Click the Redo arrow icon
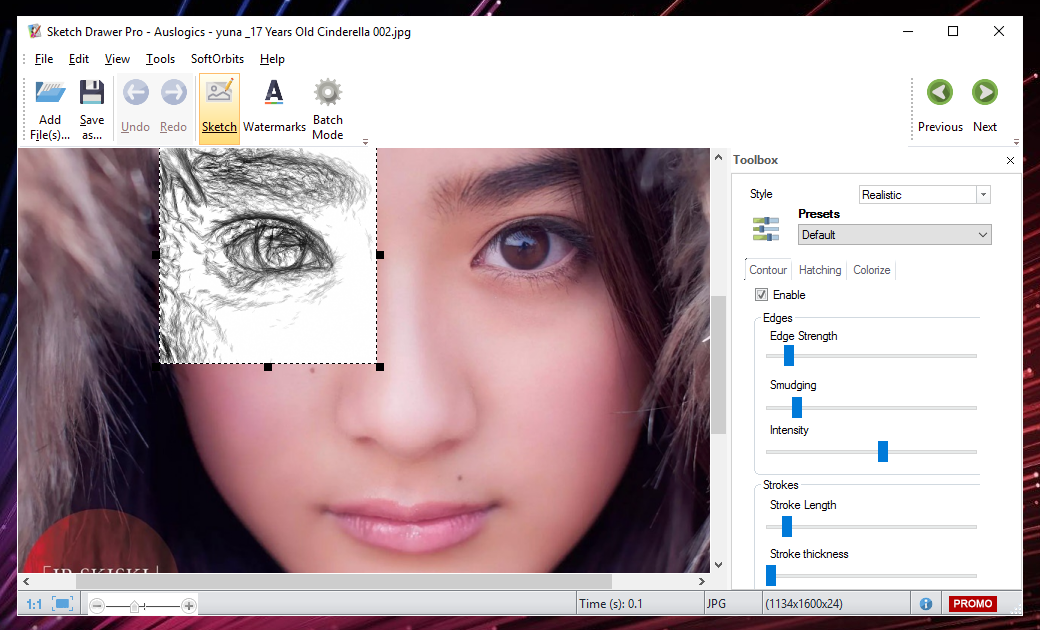This screenshot has height=630, width=1040. [174, 92]
